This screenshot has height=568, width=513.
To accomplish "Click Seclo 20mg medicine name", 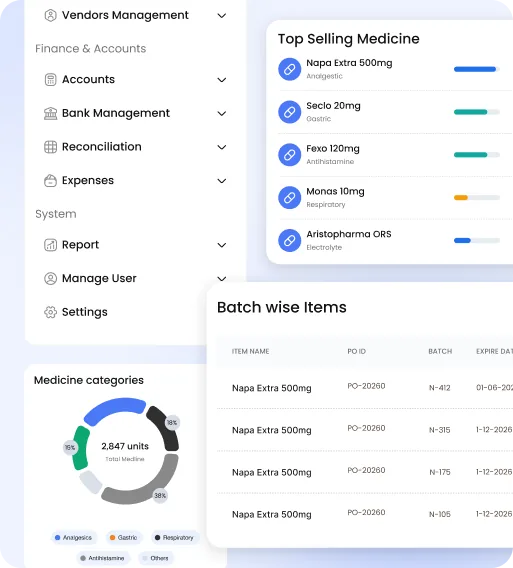I will click(x=333, y=106).
